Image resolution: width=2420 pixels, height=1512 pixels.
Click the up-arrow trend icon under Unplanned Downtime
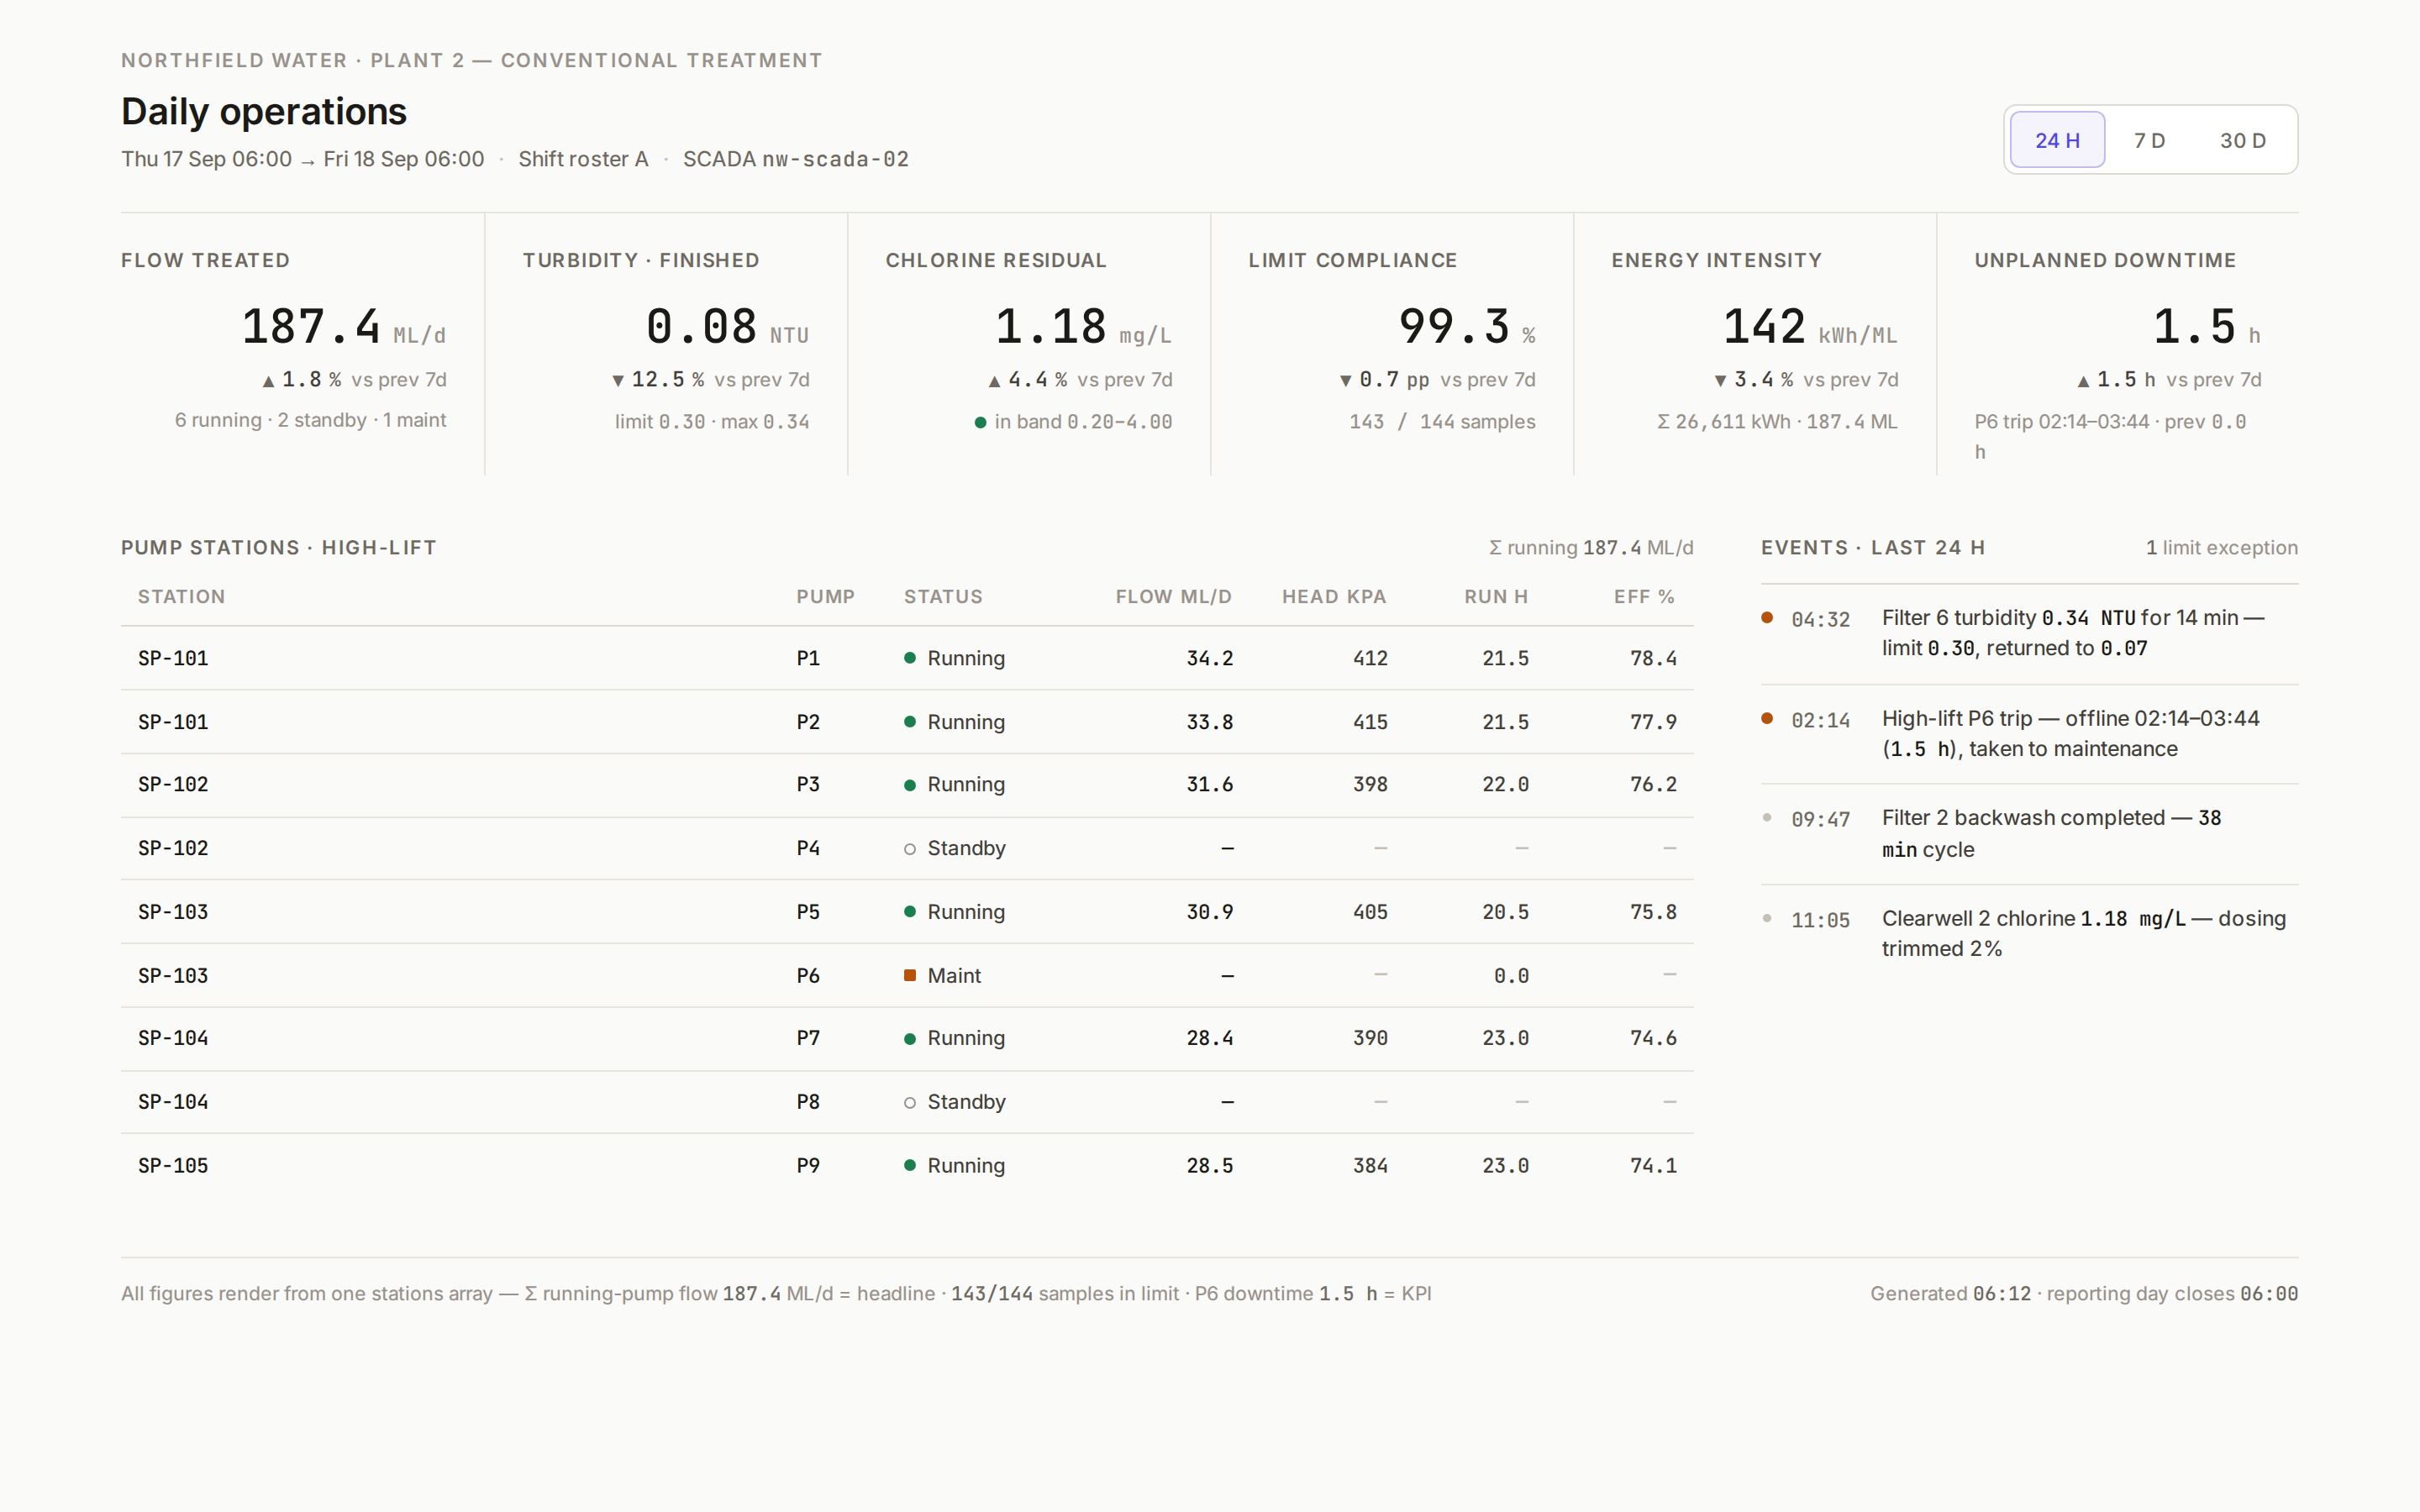[2083, 381]
